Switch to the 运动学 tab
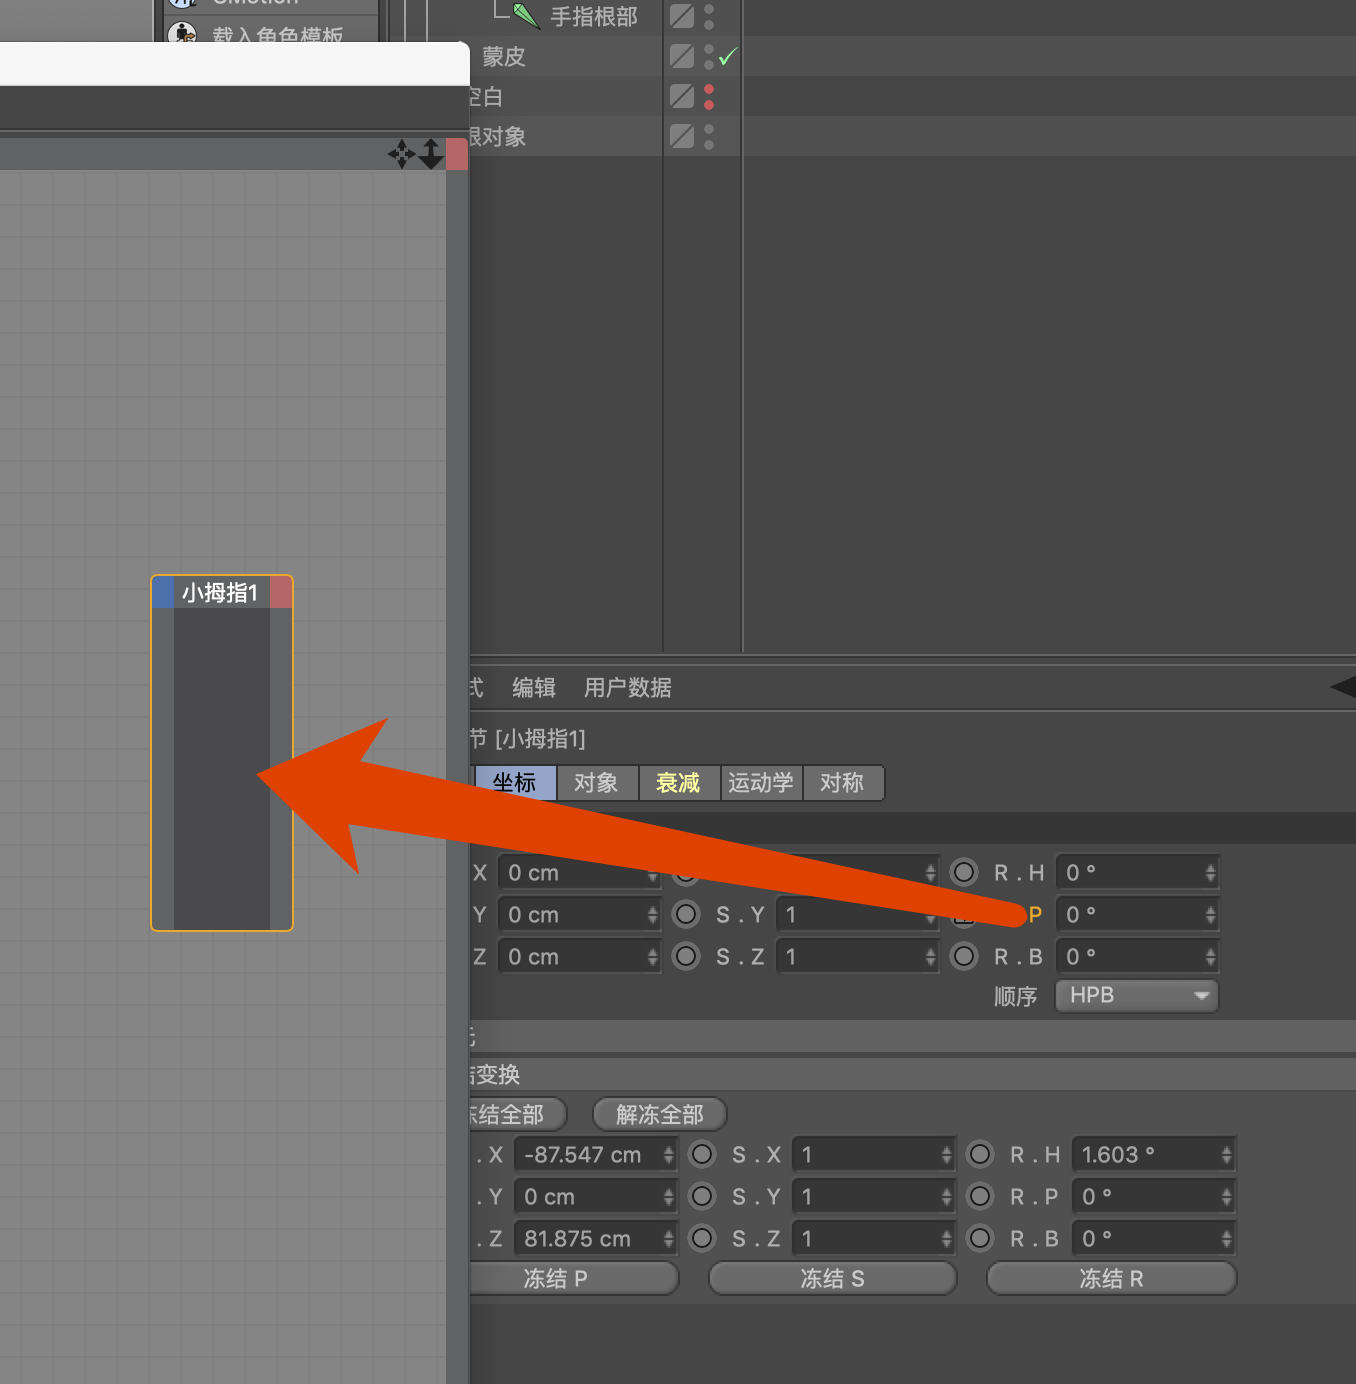The height and width of the screenshot is (1384, 1356). 761,783
